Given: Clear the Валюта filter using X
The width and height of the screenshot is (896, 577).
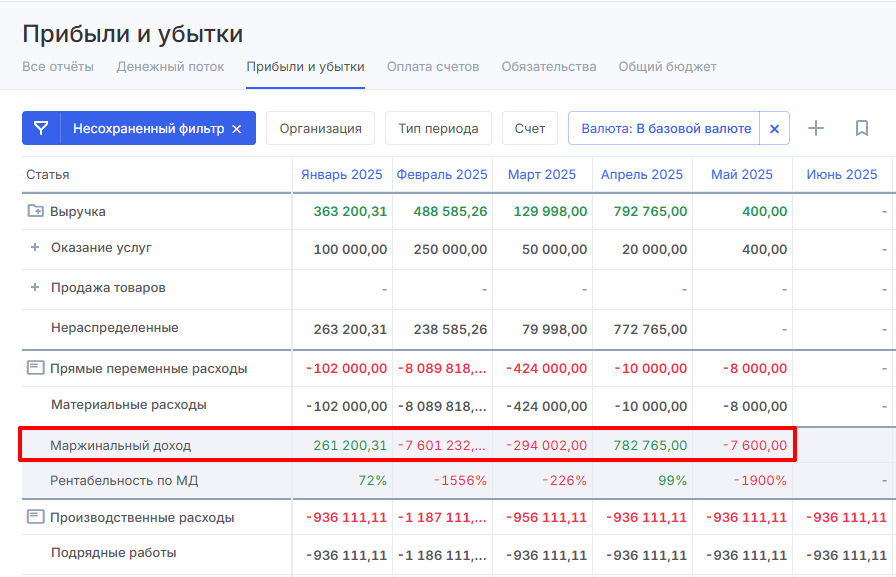Looking at the screenshot, I should 774,129.
